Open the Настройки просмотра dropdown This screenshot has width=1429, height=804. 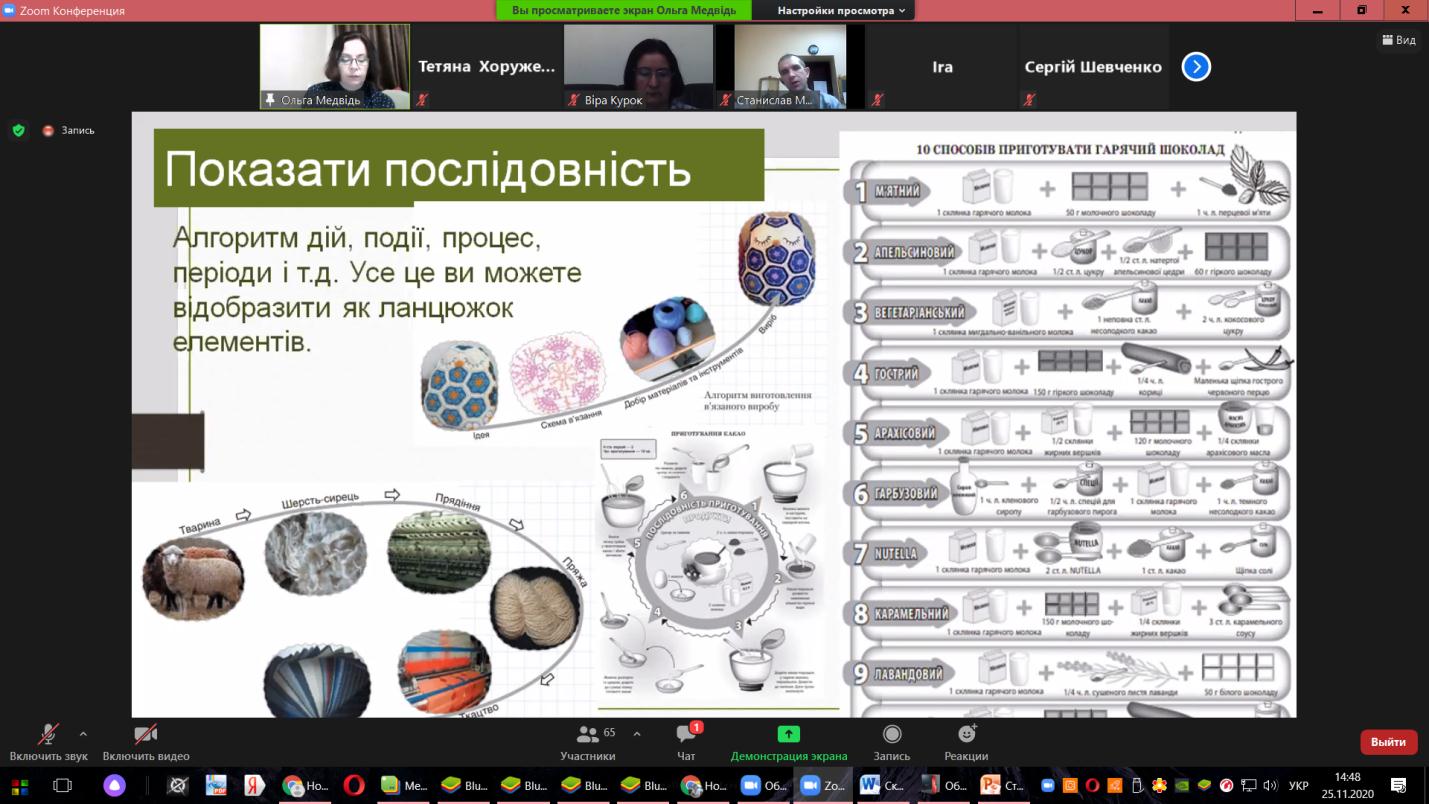coord(842,10)
